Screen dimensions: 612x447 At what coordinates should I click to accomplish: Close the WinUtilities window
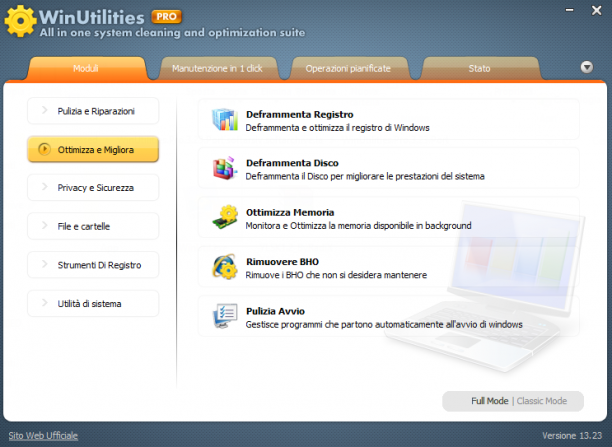coord(596,10)
